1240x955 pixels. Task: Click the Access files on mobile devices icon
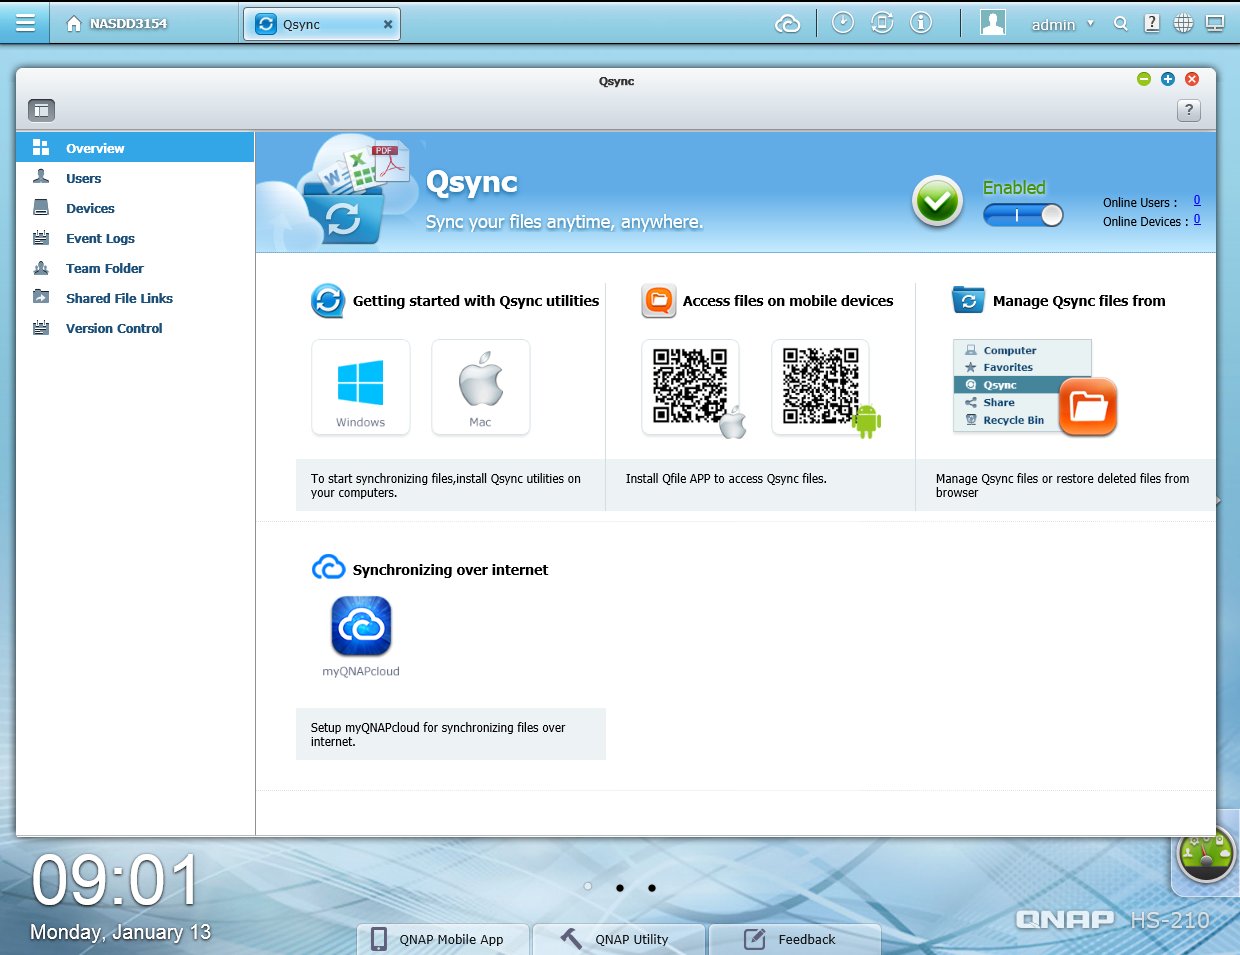pos(659,301)
